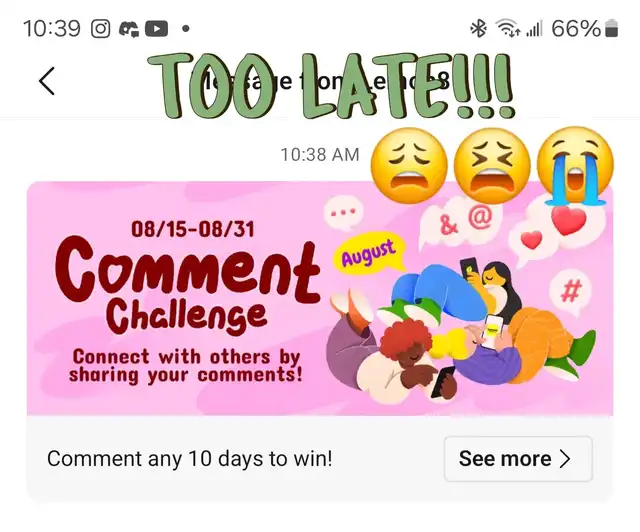Tap the yellow August speech bubble
This screenshot has width=640, height=532.
370,254
